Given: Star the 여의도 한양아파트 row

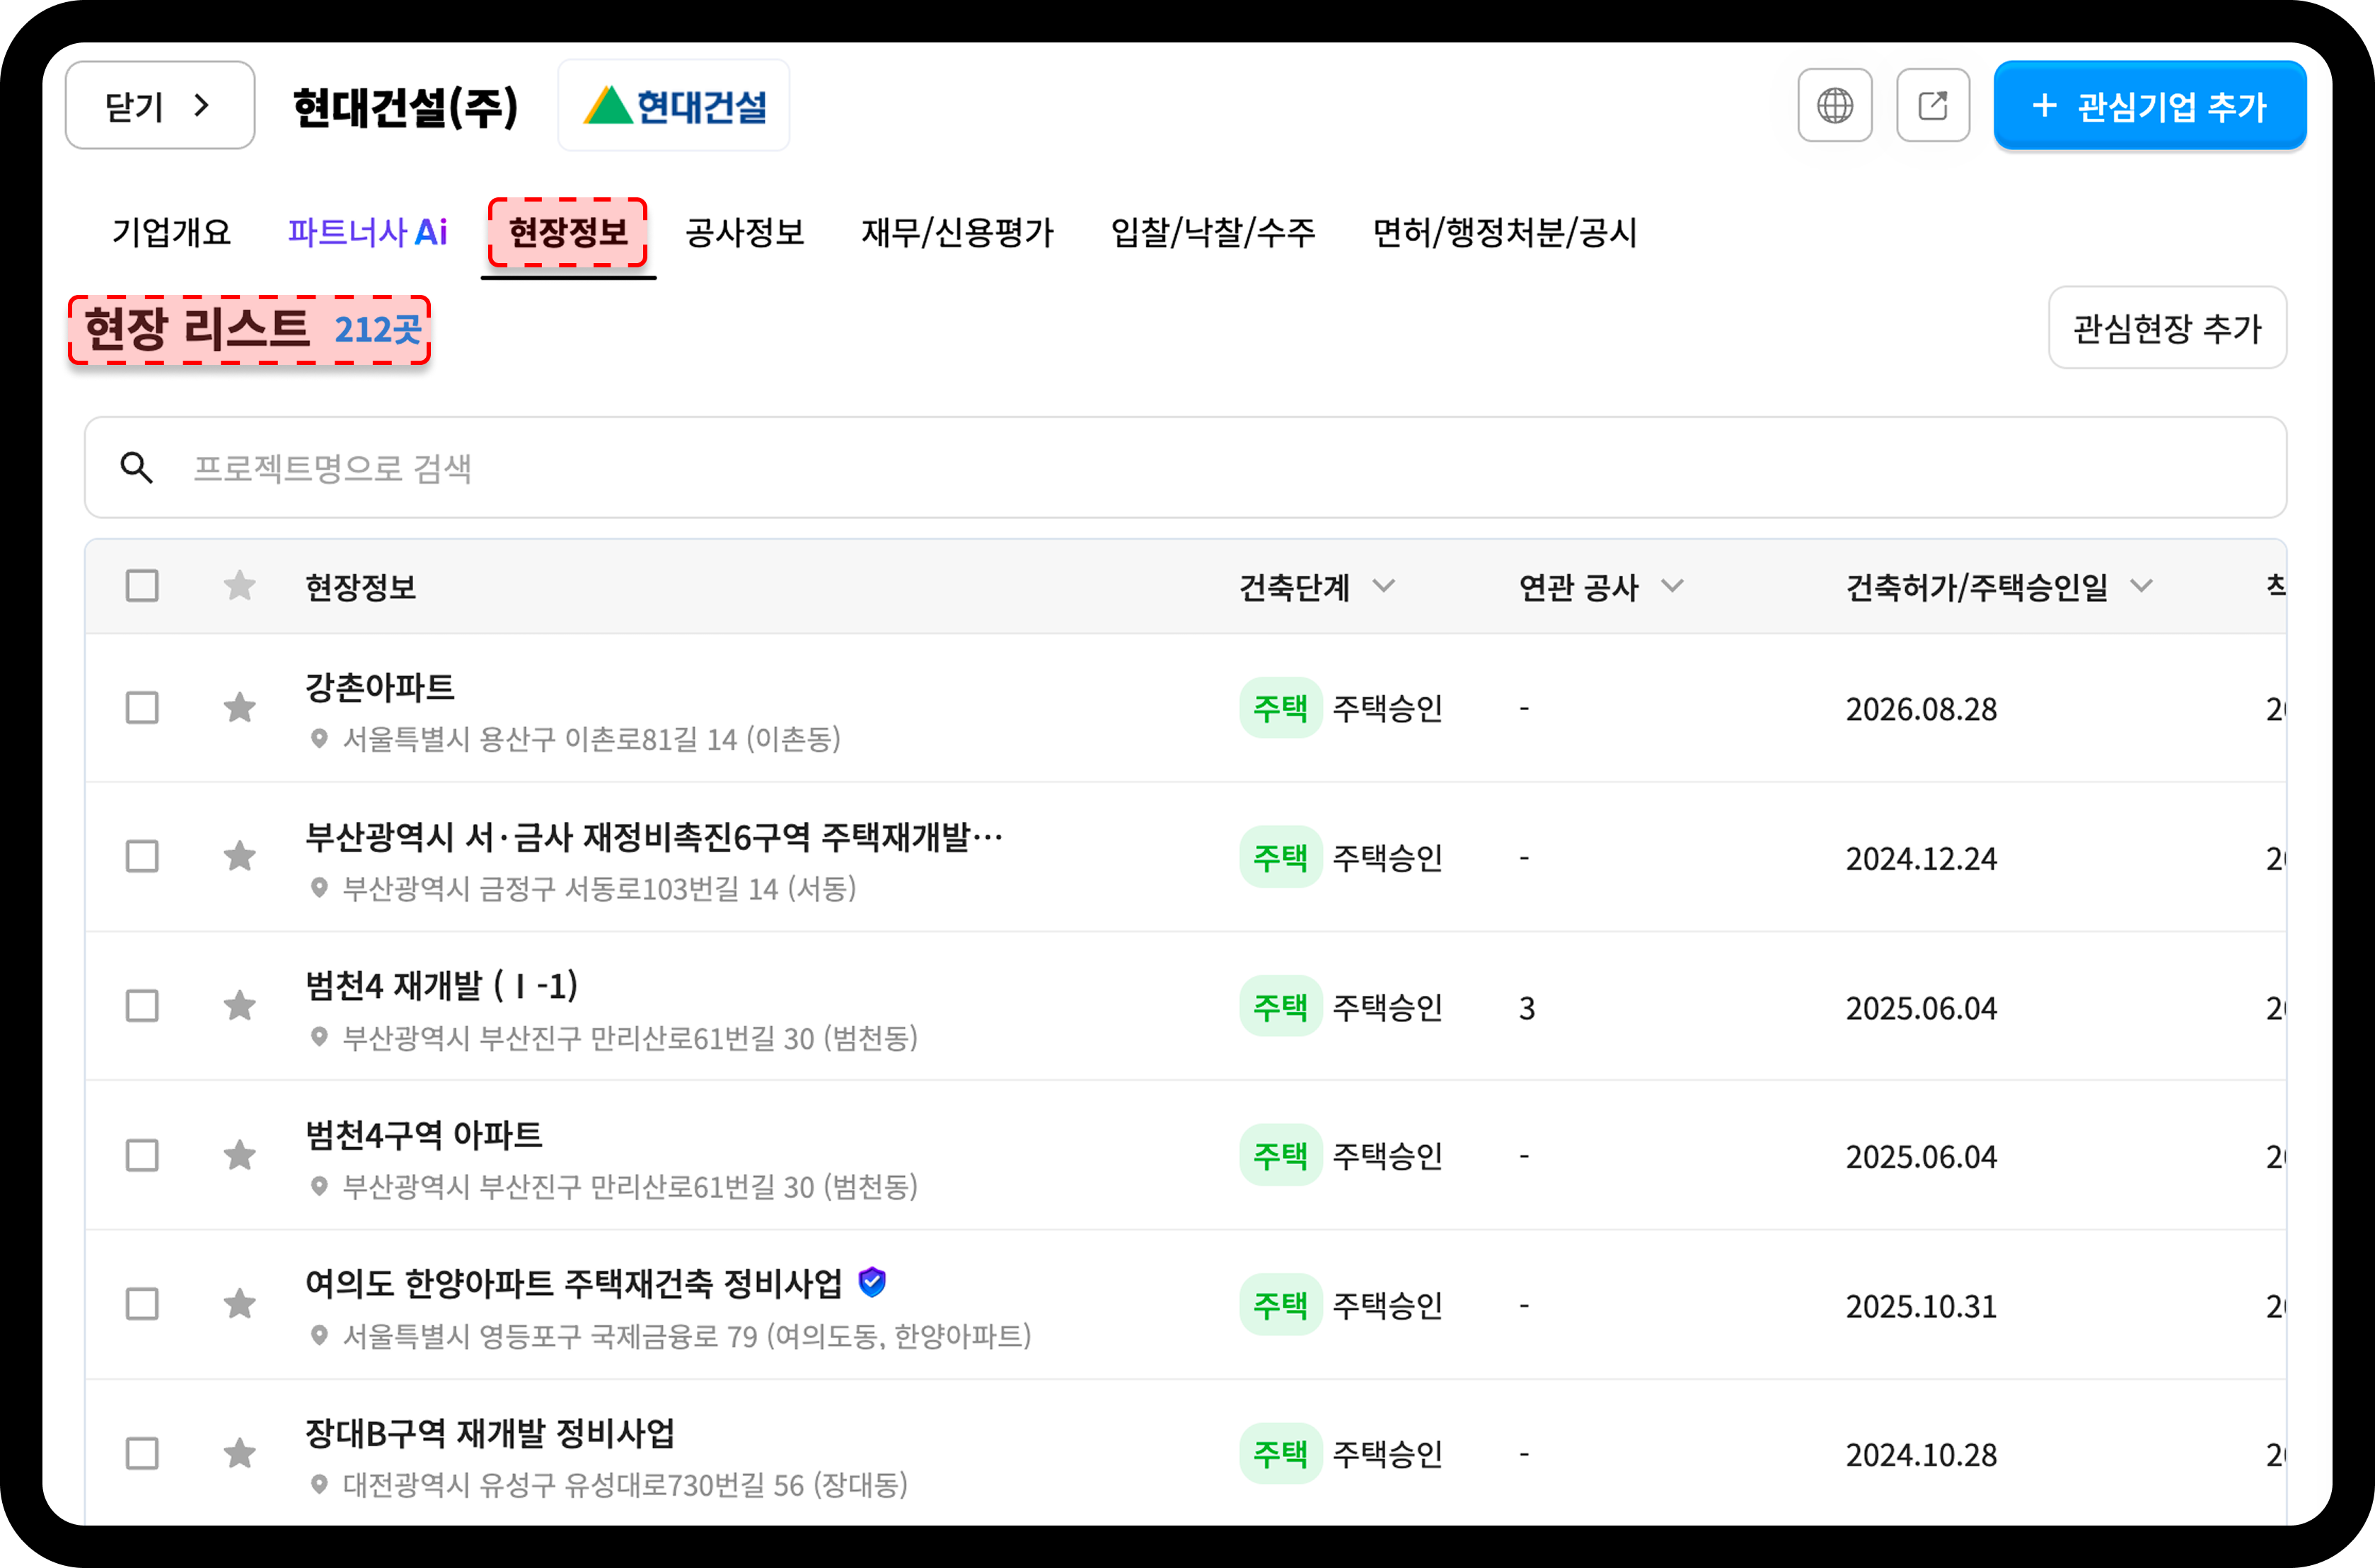Looking at the screenshot, I should click(239, 1304).
